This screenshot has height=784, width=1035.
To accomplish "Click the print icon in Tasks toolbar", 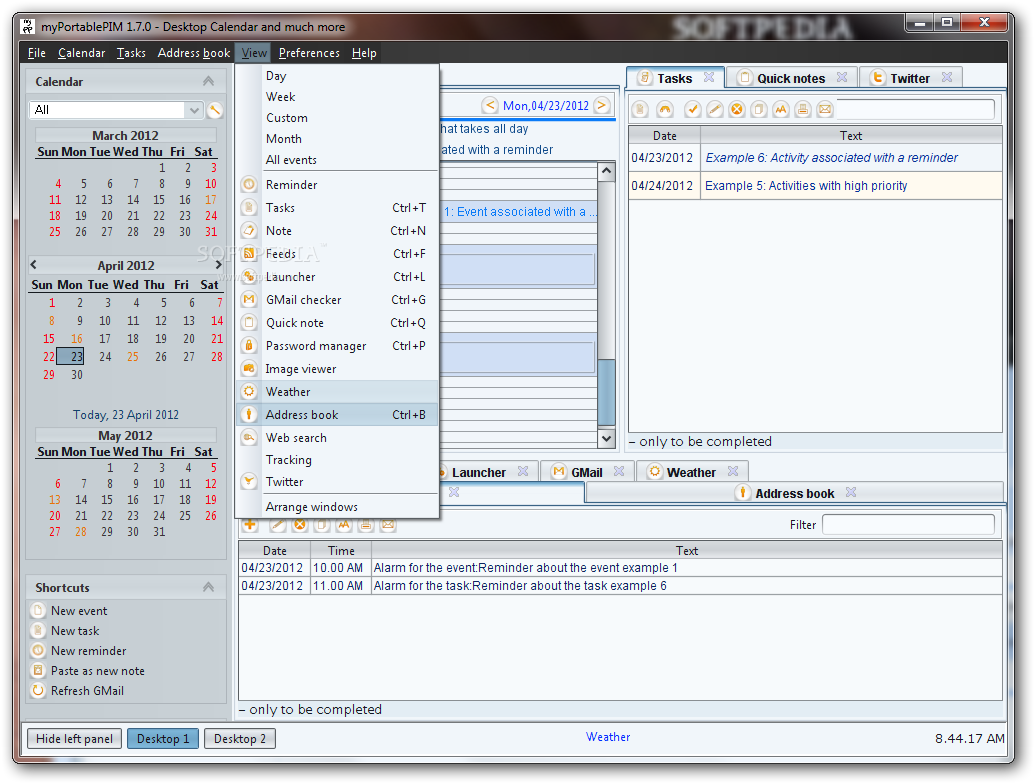I will coord(803,110).
